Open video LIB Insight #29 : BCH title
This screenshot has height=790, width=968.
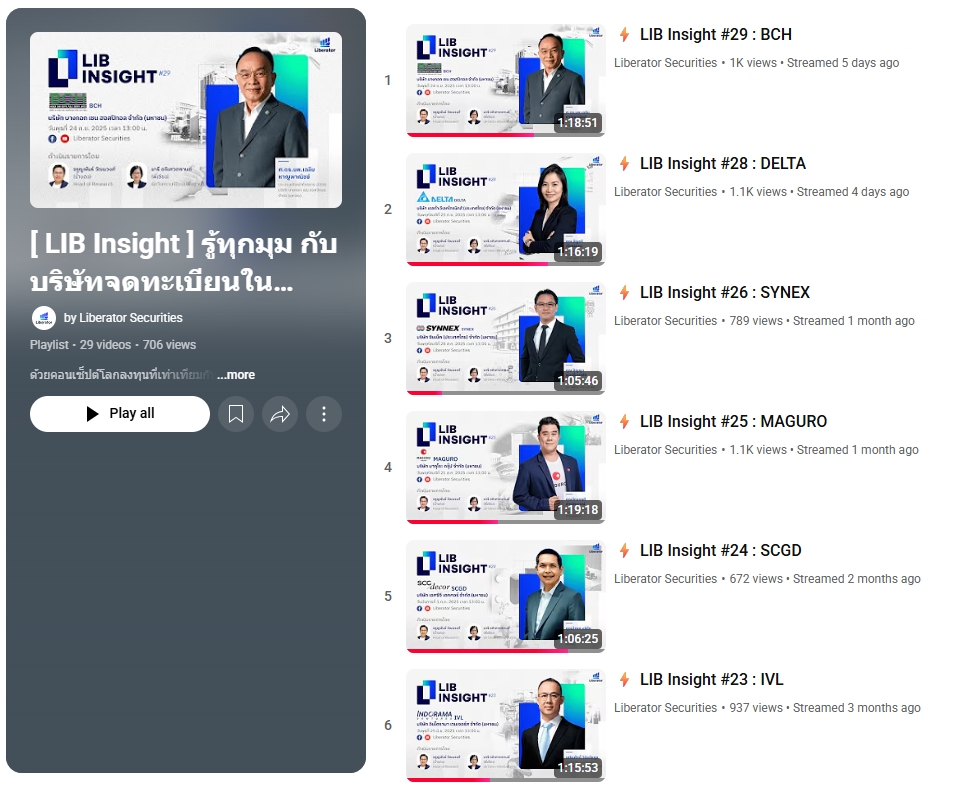(716, 35)
